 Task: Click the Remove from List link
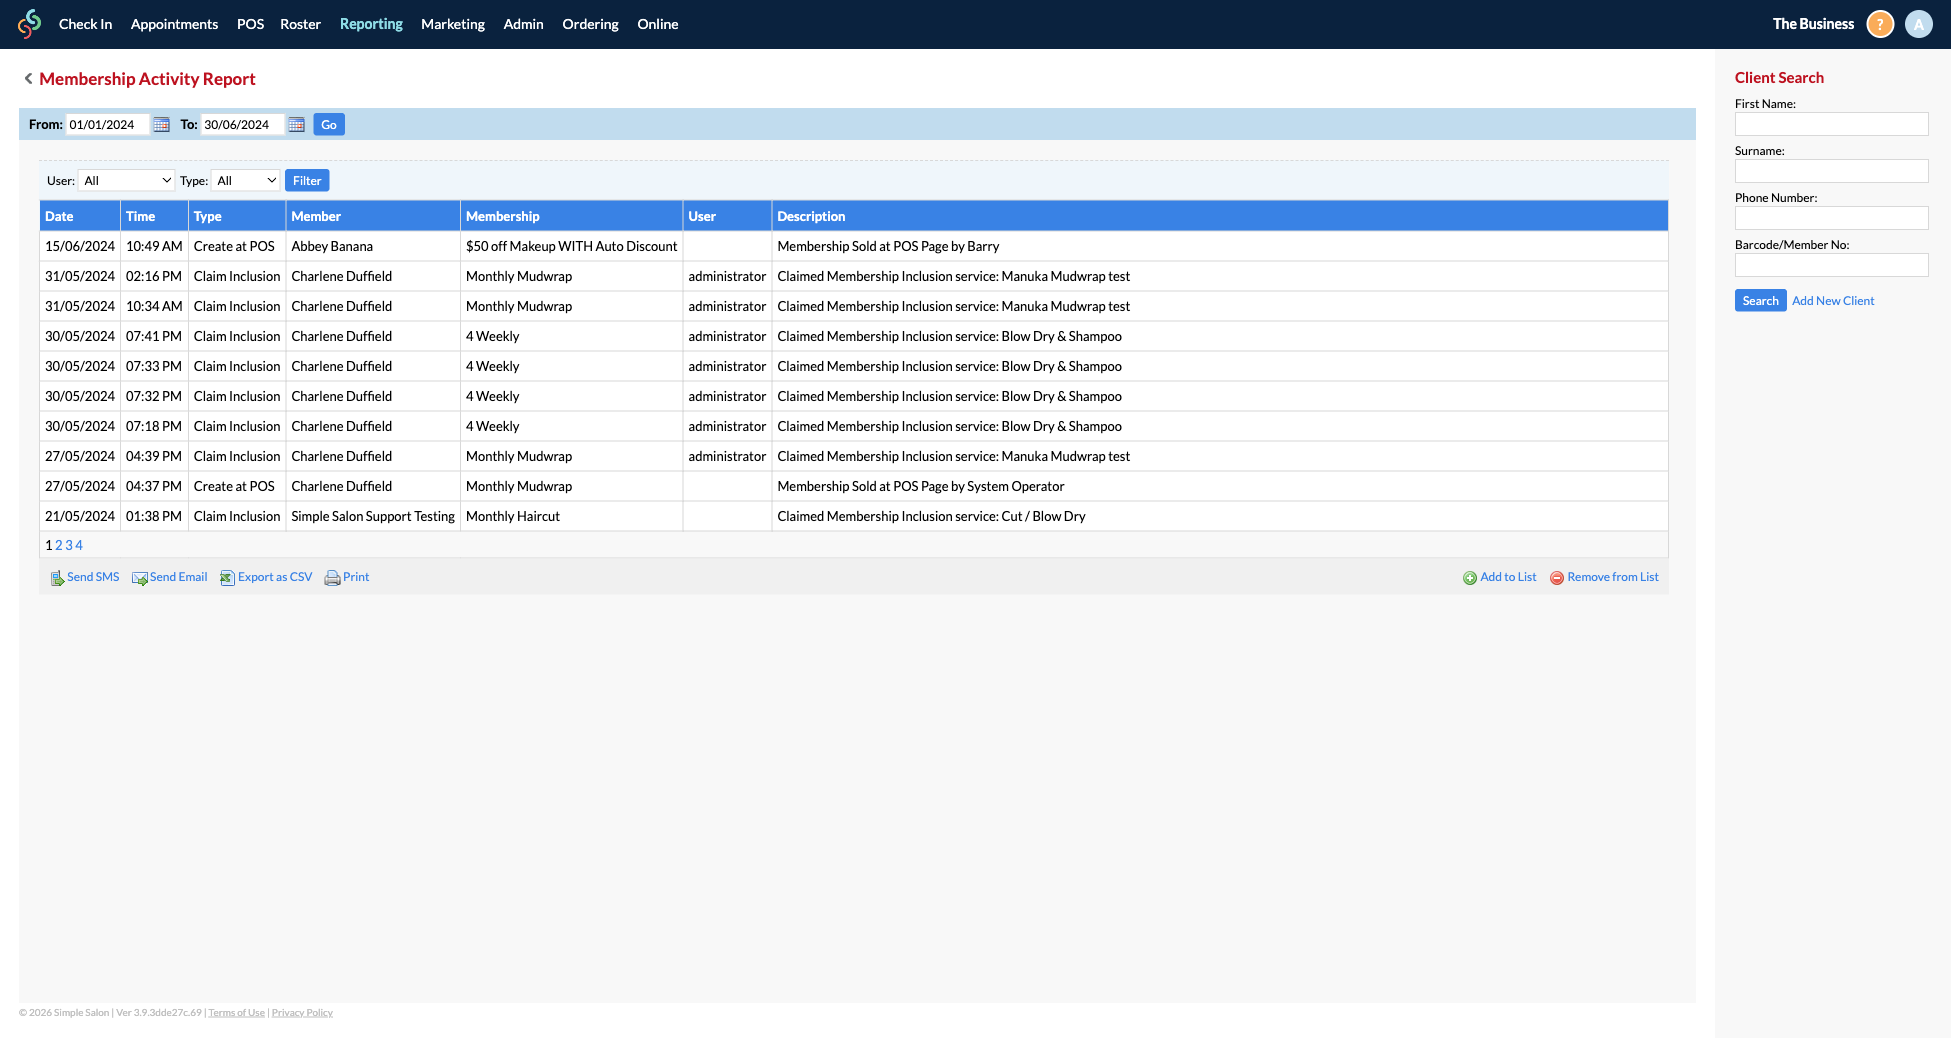pos(1612,577)
